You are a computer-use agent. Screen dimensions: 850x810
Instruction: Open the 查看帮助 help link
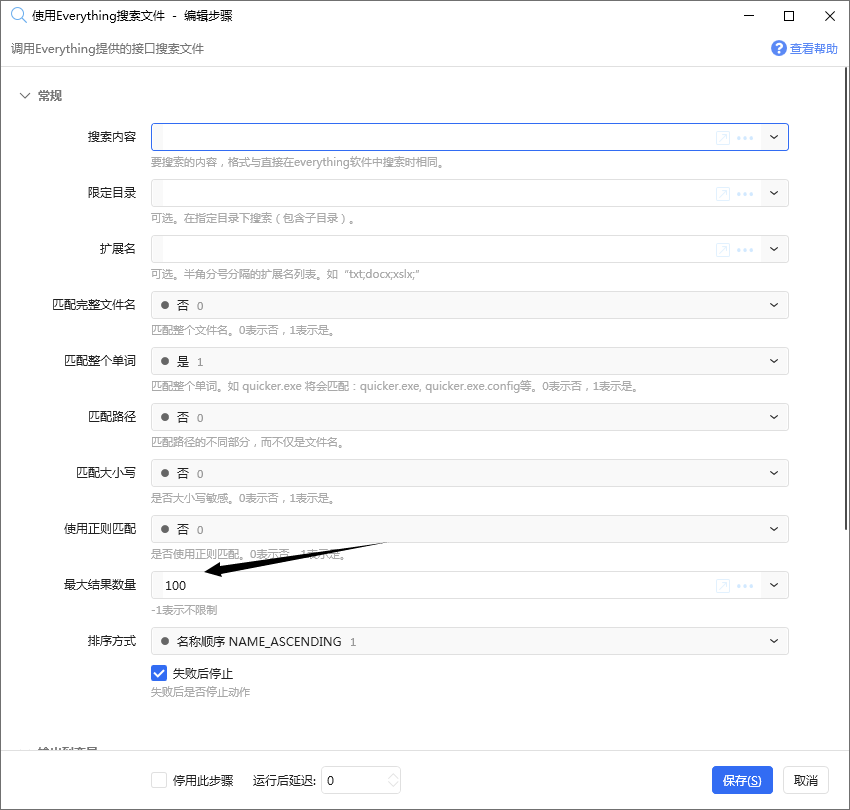[x=813, y=49]
